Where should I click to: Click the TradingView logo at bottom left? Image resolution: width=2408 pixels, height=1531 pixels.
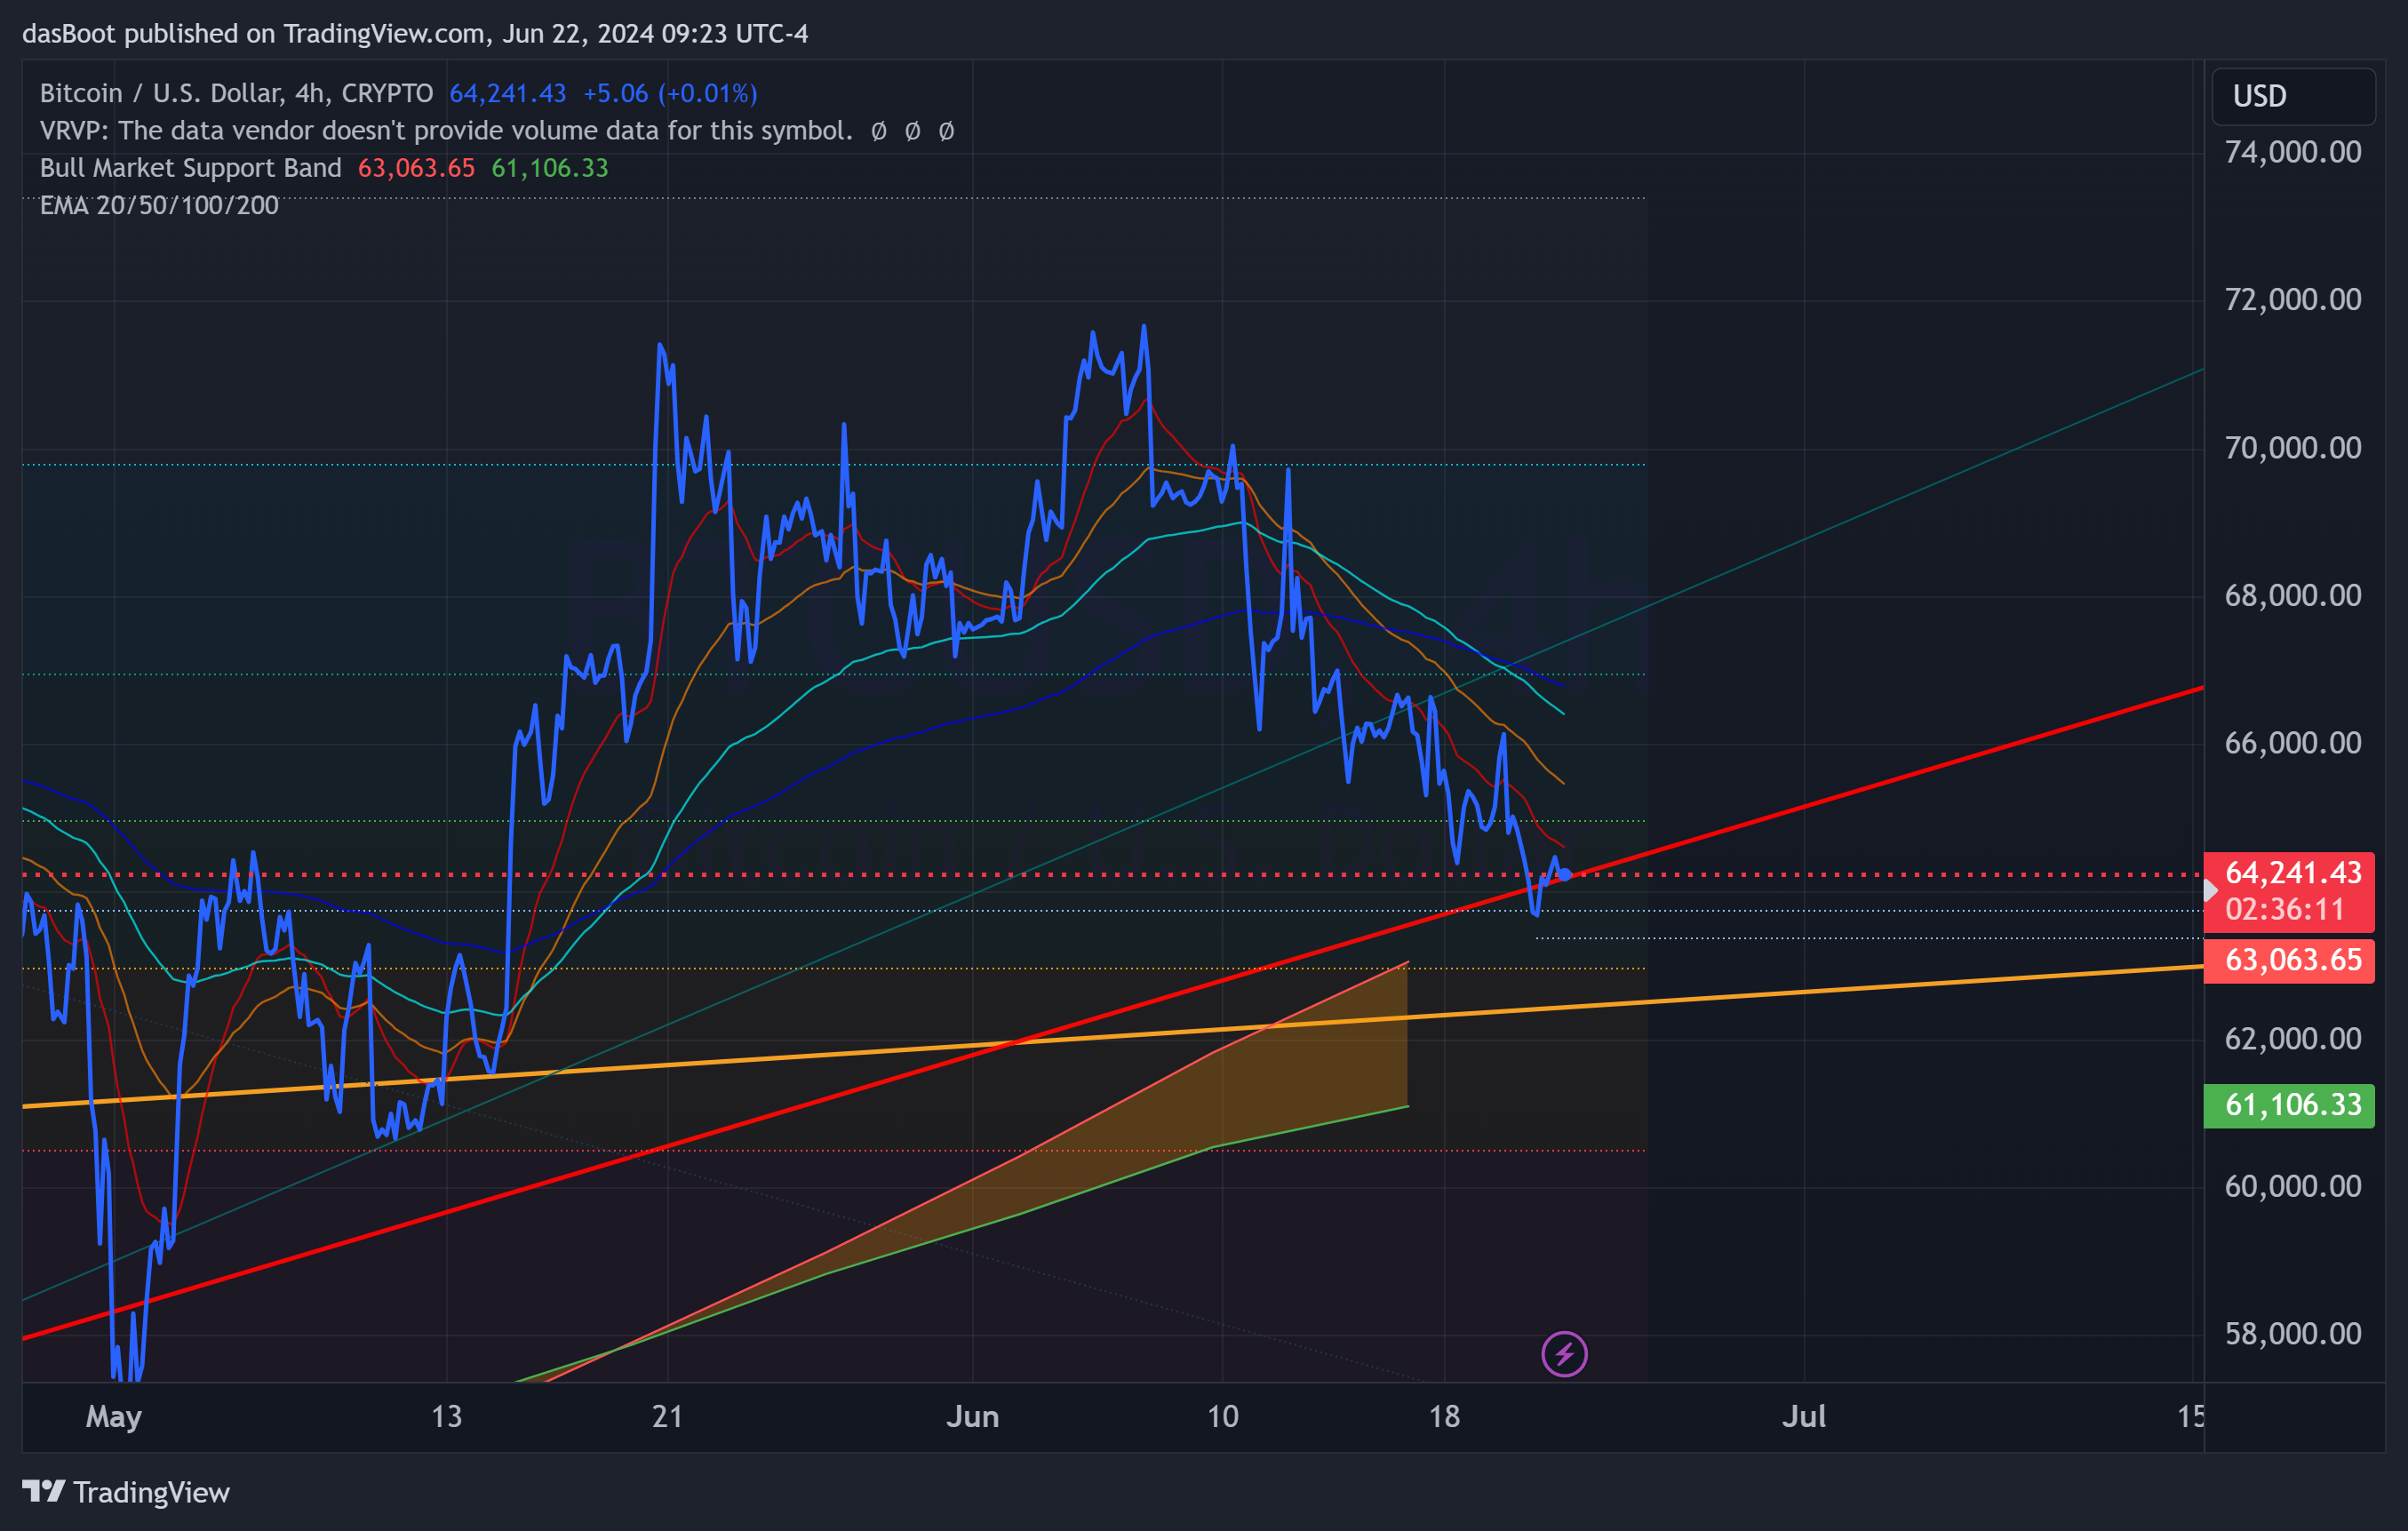point(126,1492)
